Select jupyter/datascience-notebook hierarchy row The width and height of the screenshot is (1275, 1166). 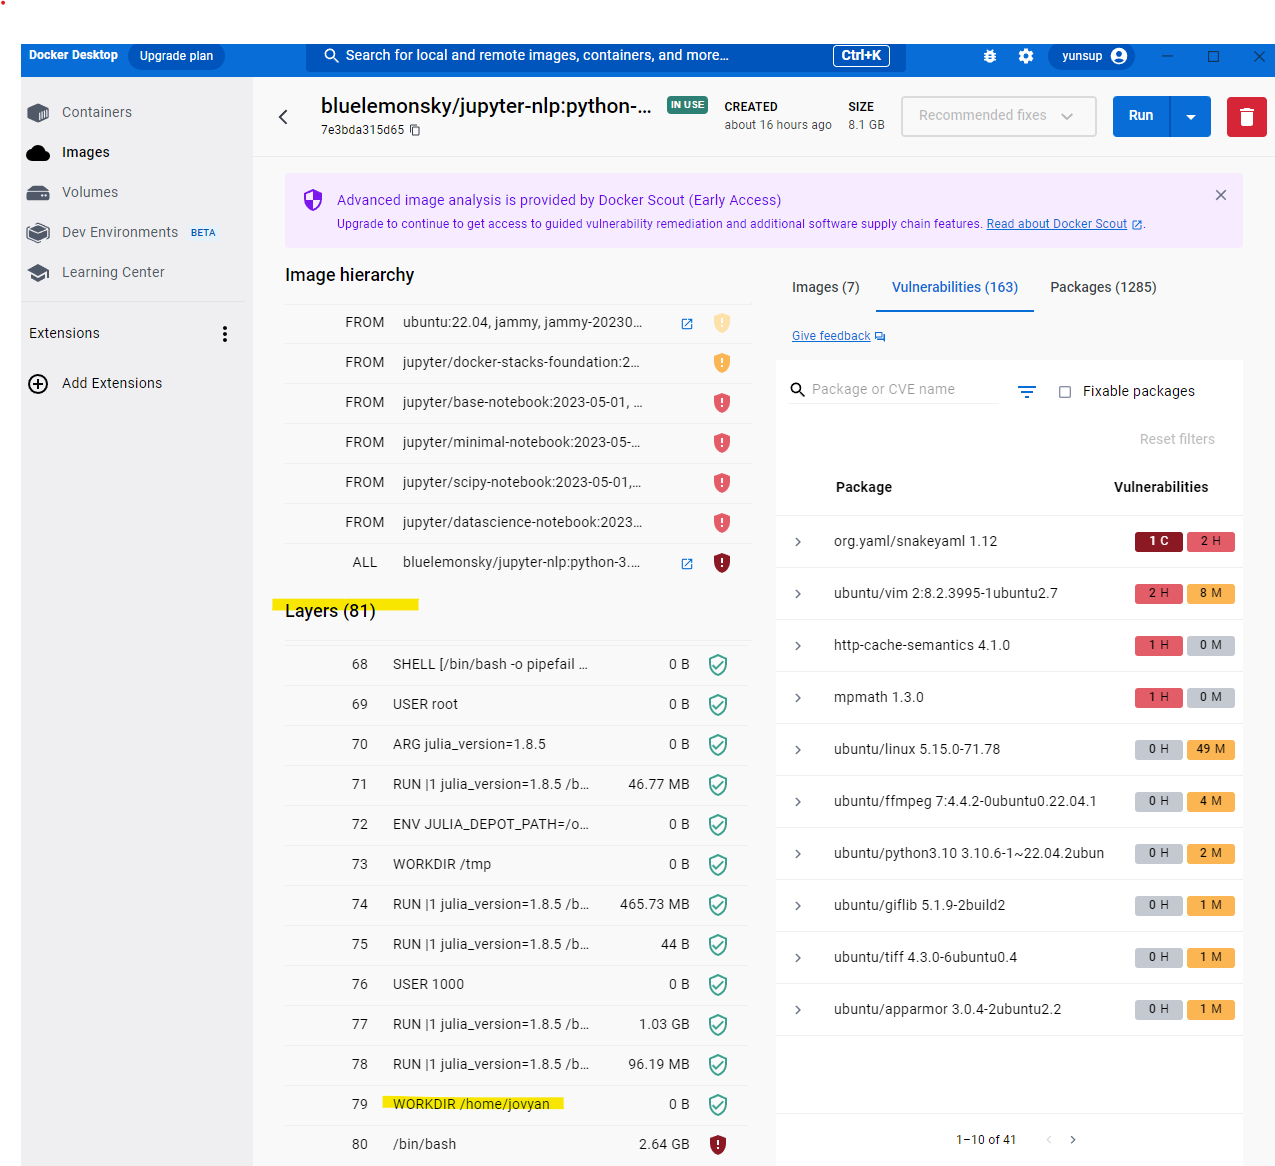pos(516,523)
